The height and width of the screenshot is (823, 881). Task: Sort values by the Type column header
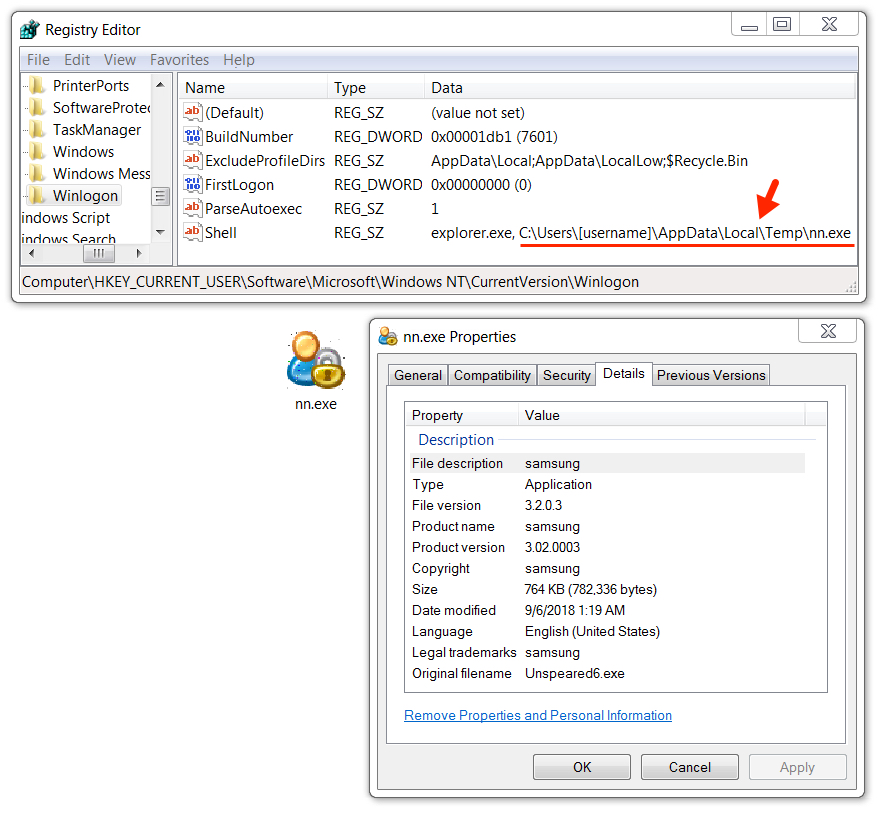tap(376, 88)
